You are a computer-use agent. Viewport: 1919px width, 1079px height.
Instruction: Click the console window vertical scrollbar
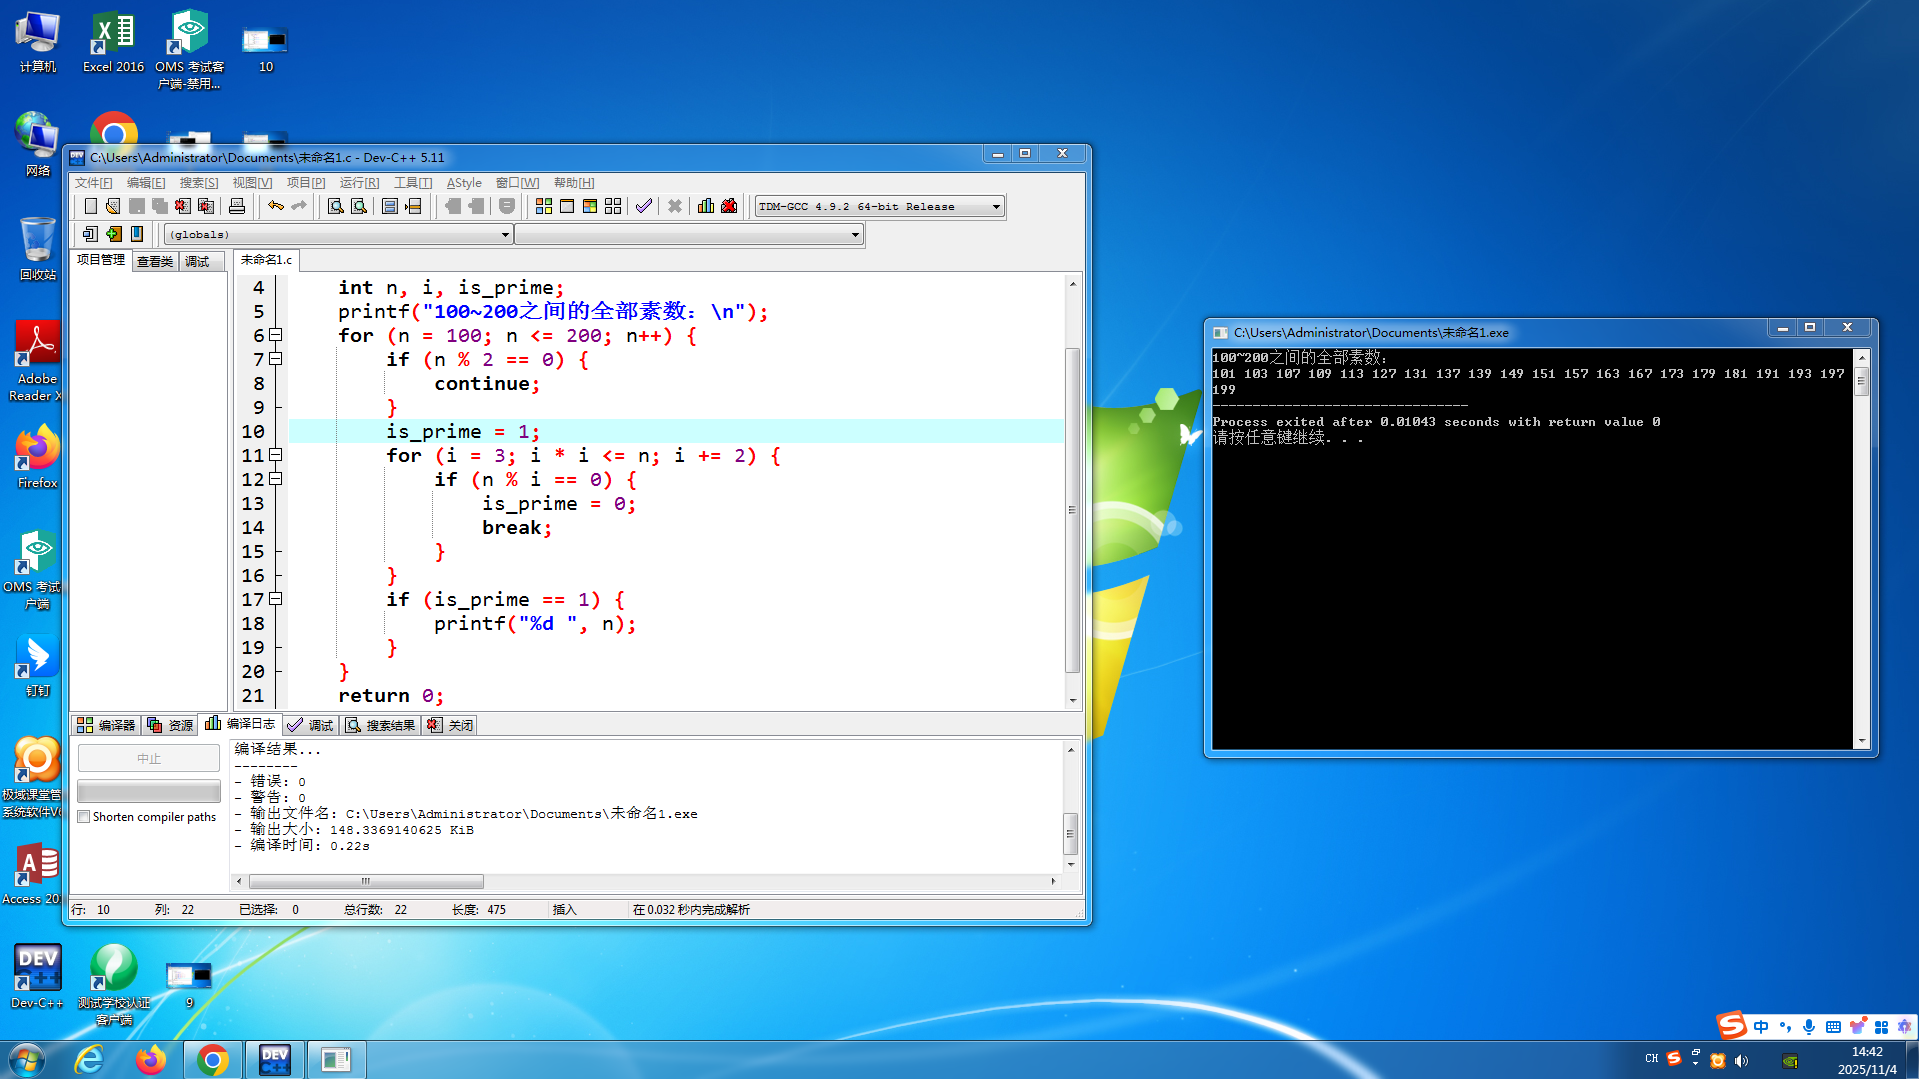point(1861,550)
